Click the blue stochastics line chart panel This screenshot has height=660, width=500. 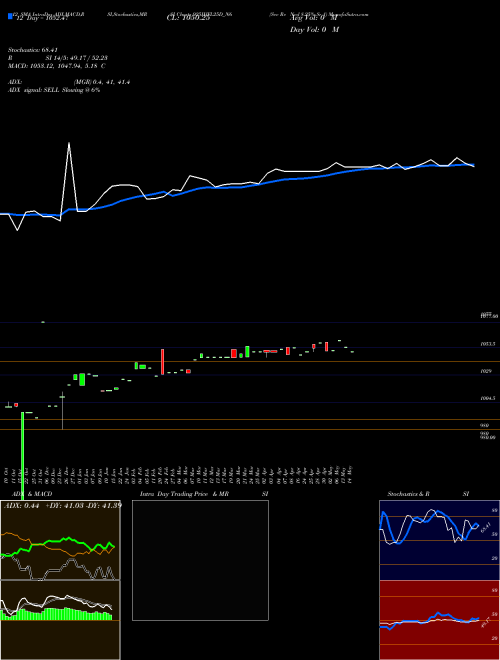coord(439,540)
